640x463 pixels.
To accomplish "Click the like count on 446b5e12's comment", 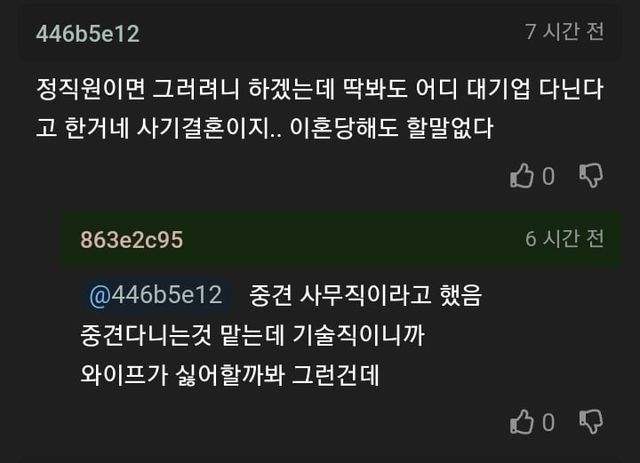I will point(548,178).
